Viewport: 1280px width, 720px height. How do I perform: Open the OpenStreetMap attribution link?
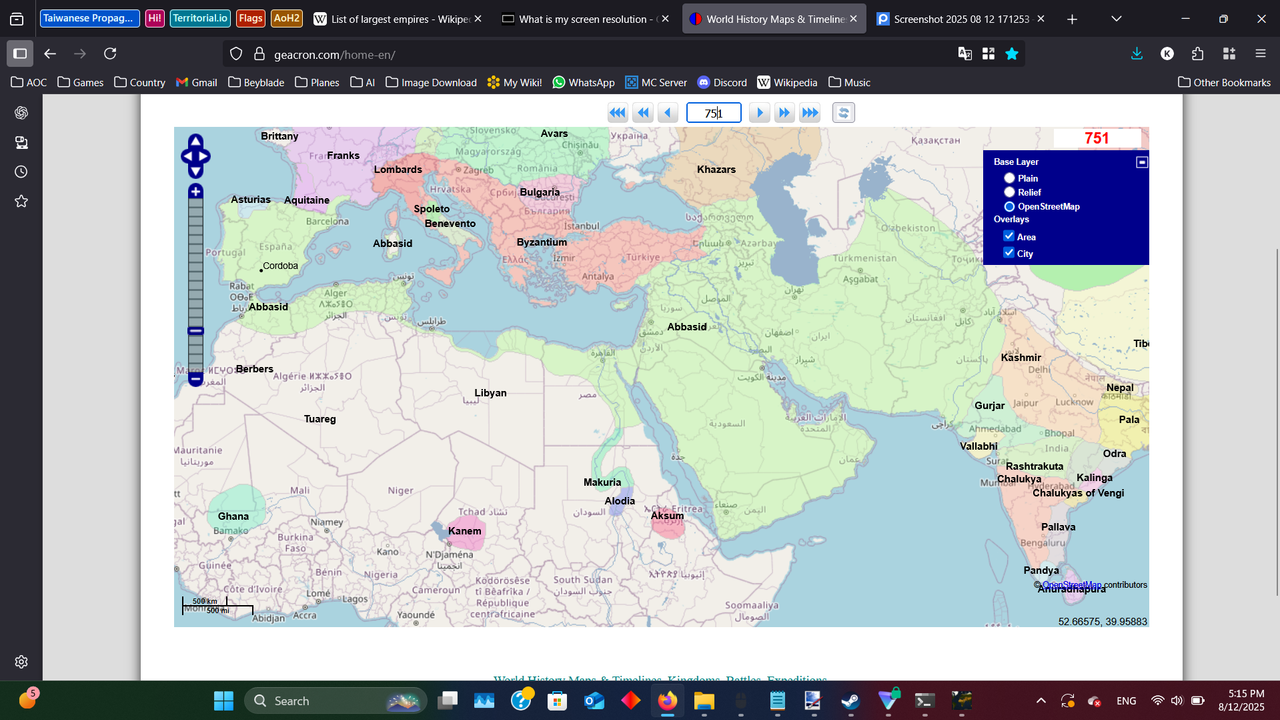click(1072, 585)
